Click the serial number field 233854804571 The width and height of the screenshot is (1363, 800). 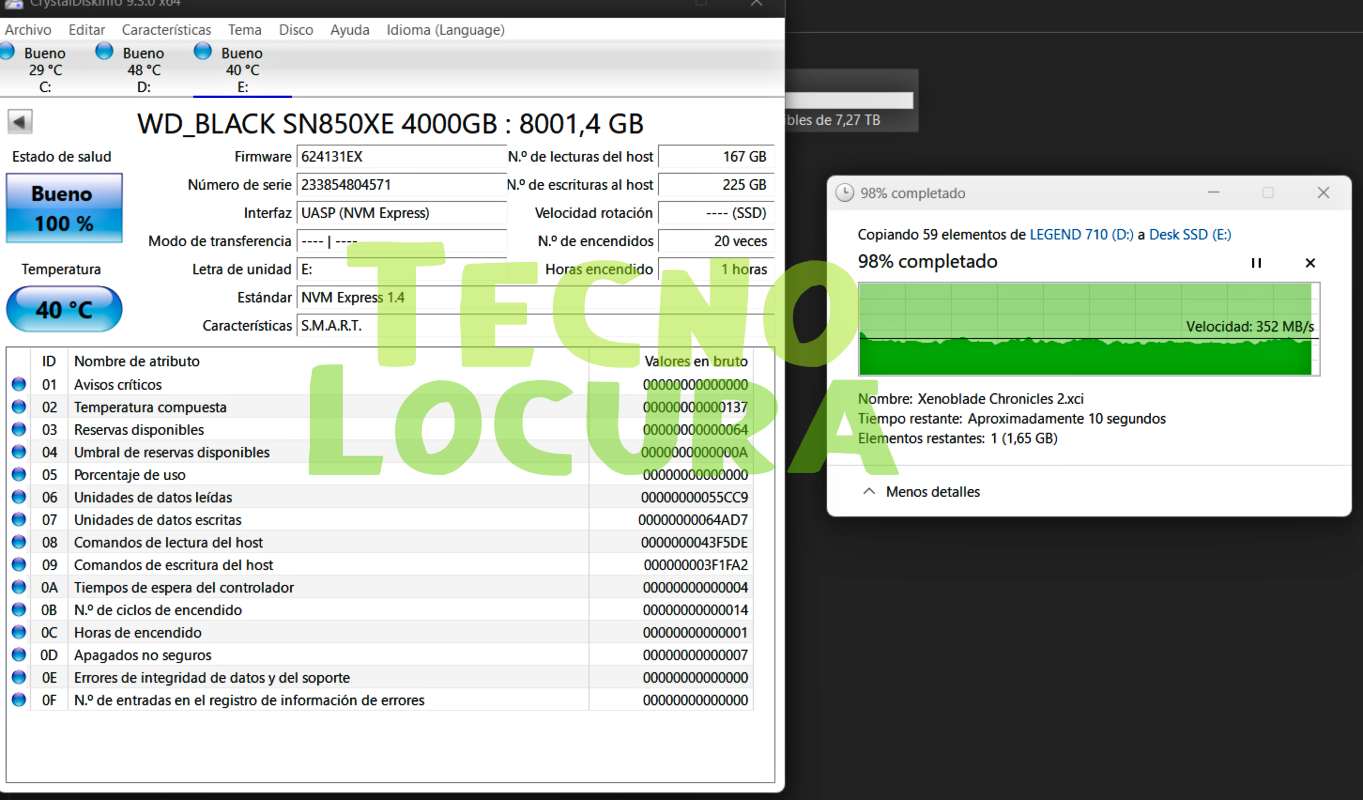point(402,185)
